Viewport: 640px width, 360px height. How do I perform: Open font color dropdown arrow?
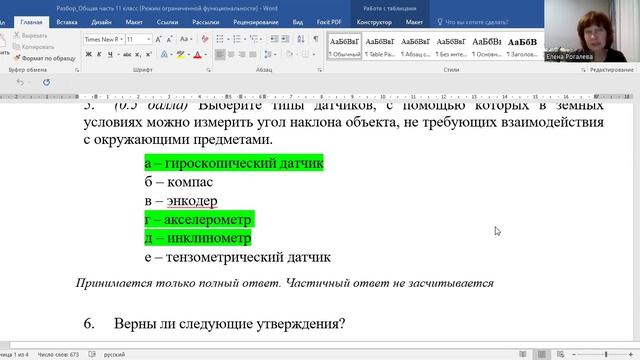pyautogui.click(x=205, y=54)
